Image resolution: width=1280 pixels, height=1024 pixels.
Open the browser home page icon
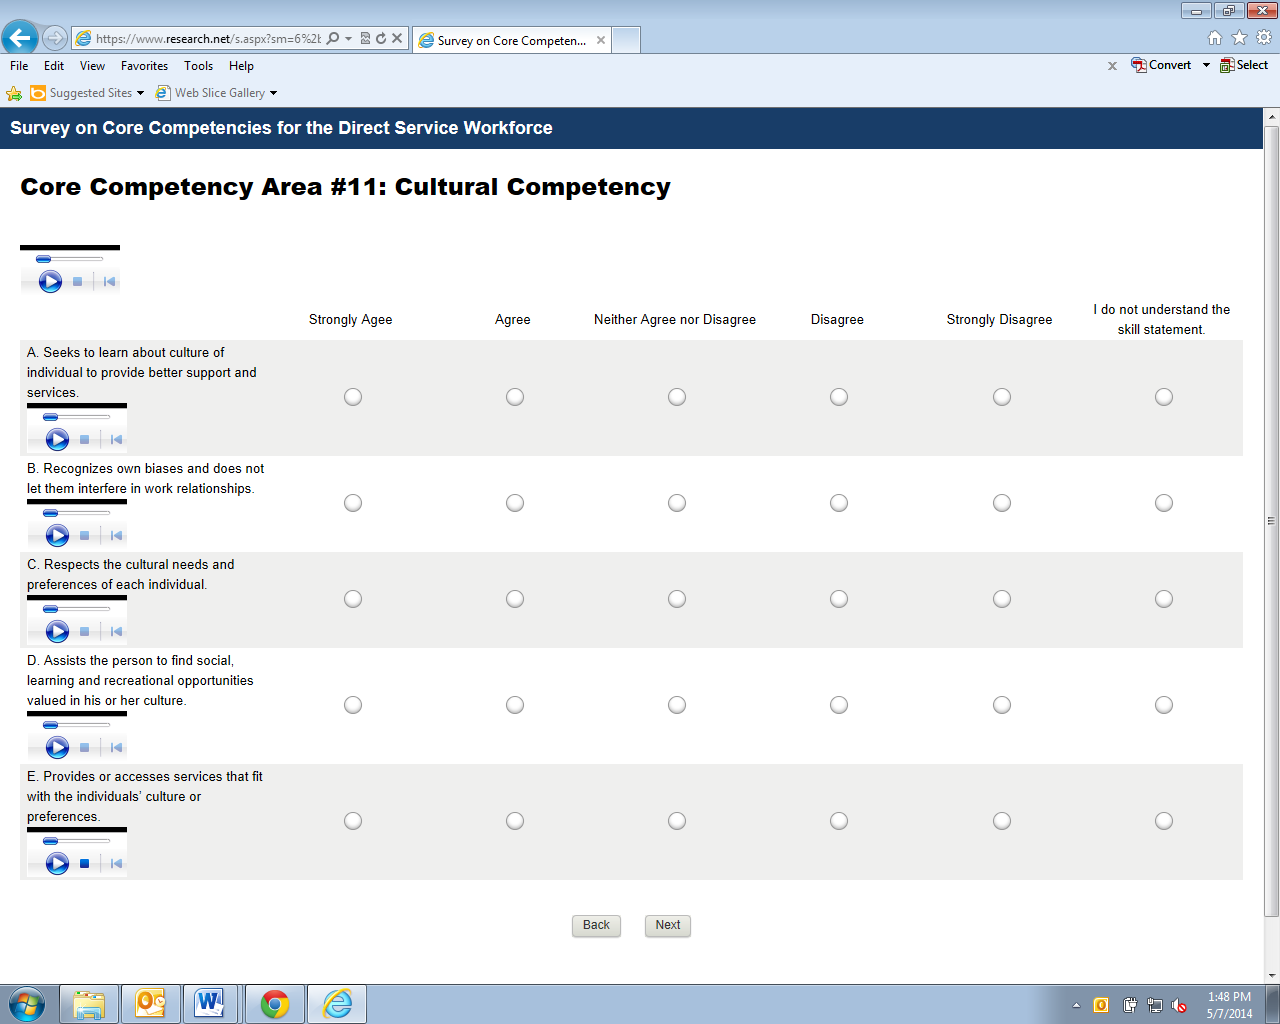1214,38
